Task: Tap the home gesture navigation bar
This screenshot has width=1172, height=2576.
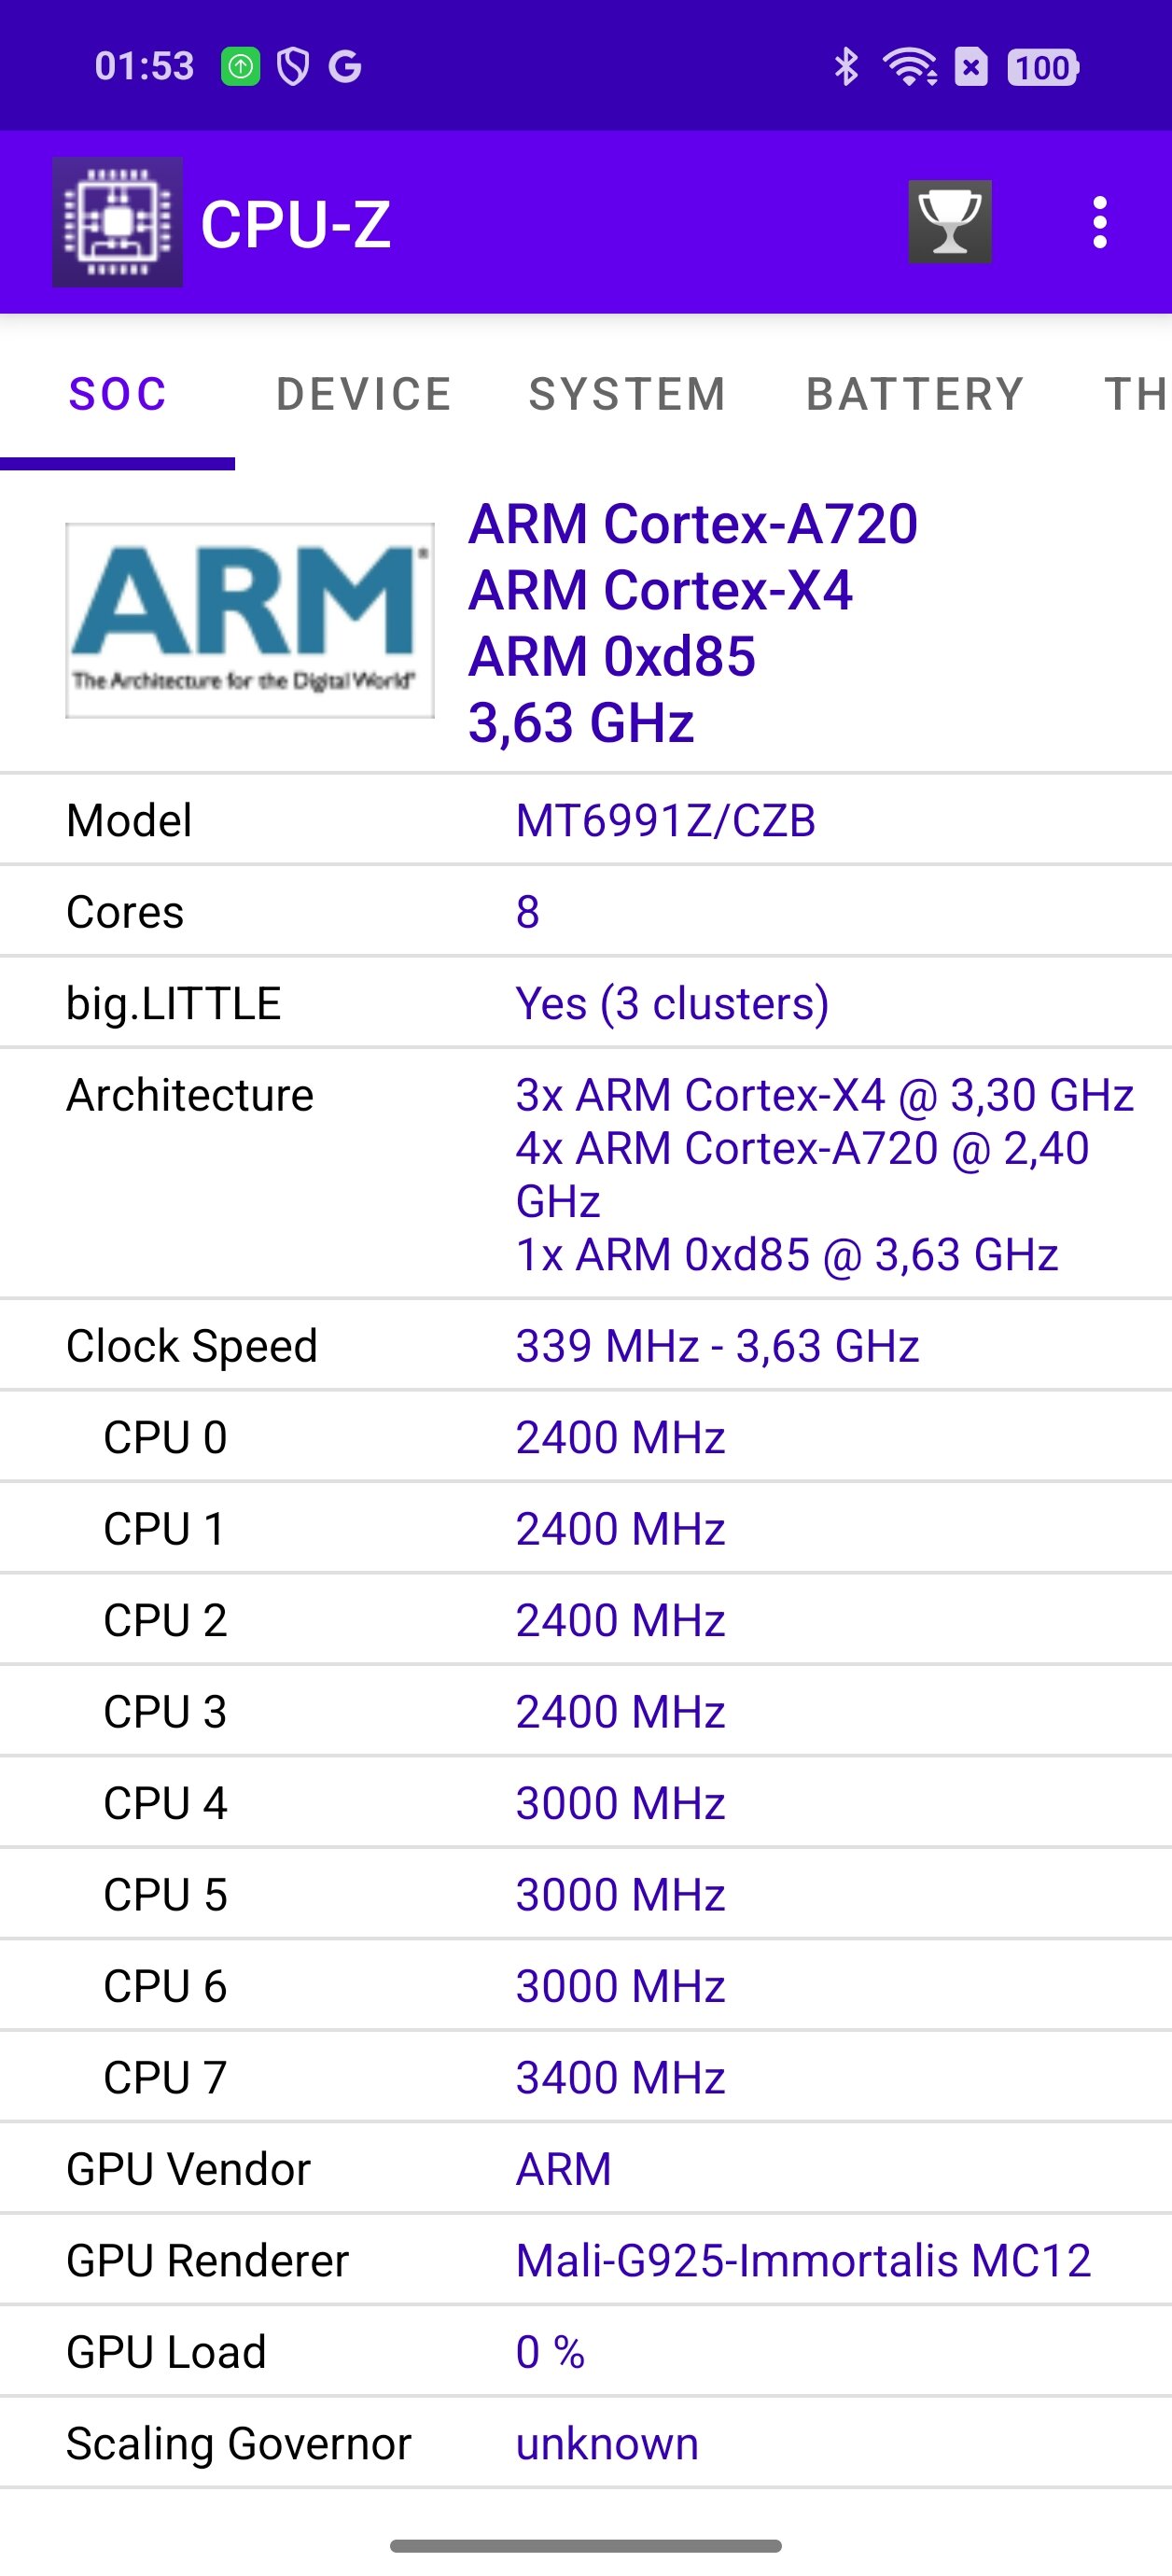Action: (x=586, y=2545)
